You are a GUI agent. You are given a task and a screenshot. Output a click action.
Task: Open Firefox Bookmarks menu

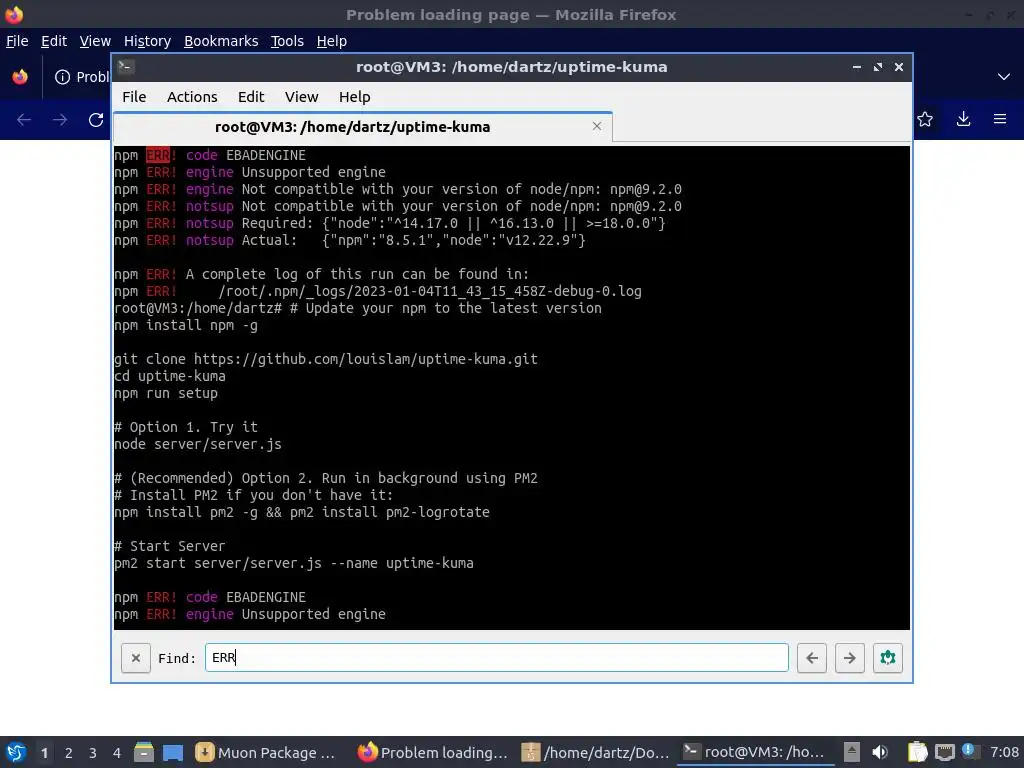tap(221, 41)
